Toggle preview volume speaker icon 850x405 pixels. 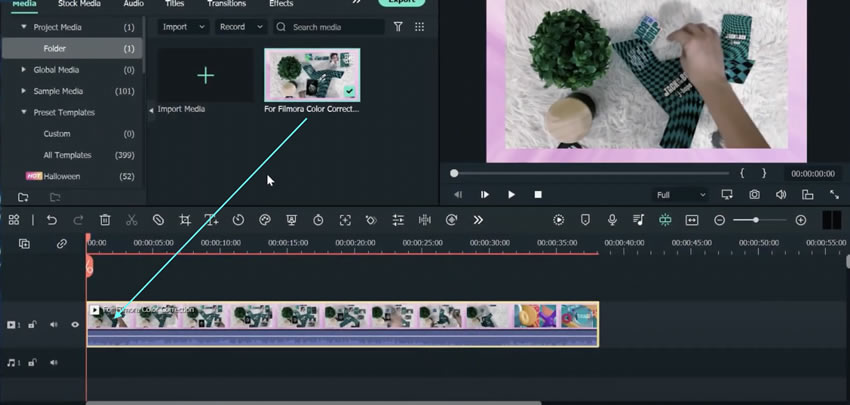(781, 195)
